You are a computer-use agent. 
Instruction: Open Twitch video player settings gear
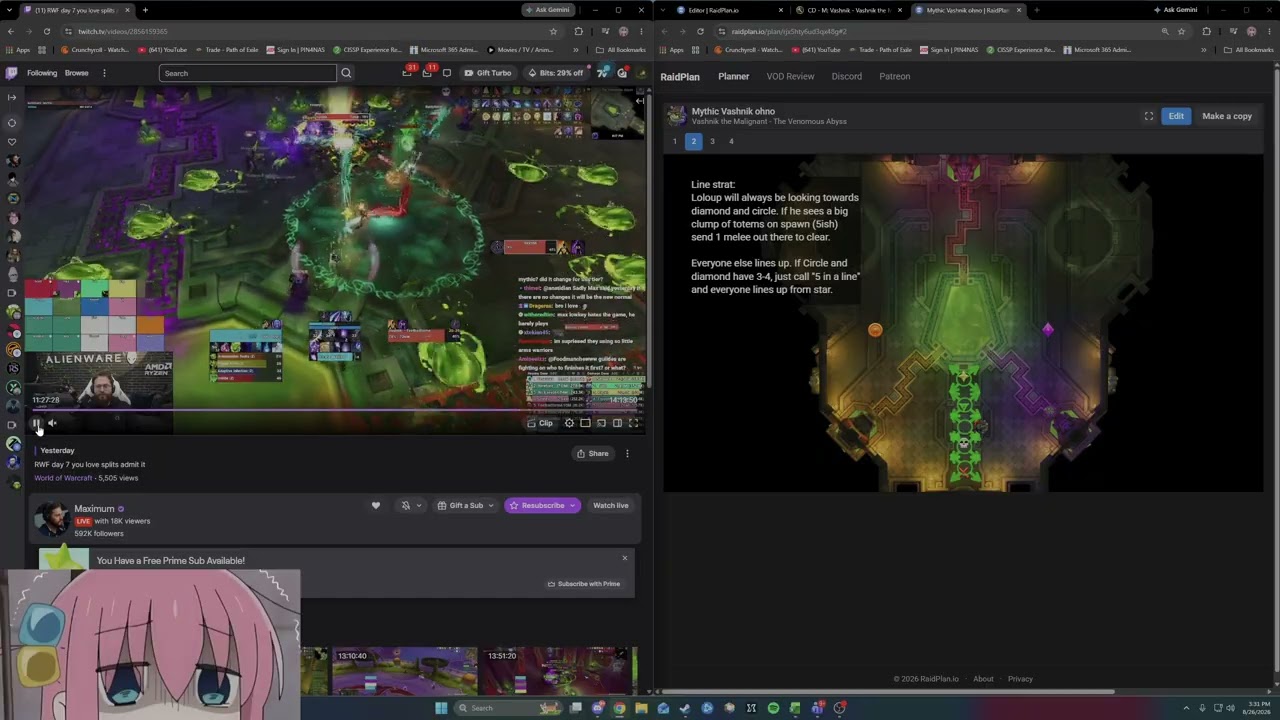point(569,423)
